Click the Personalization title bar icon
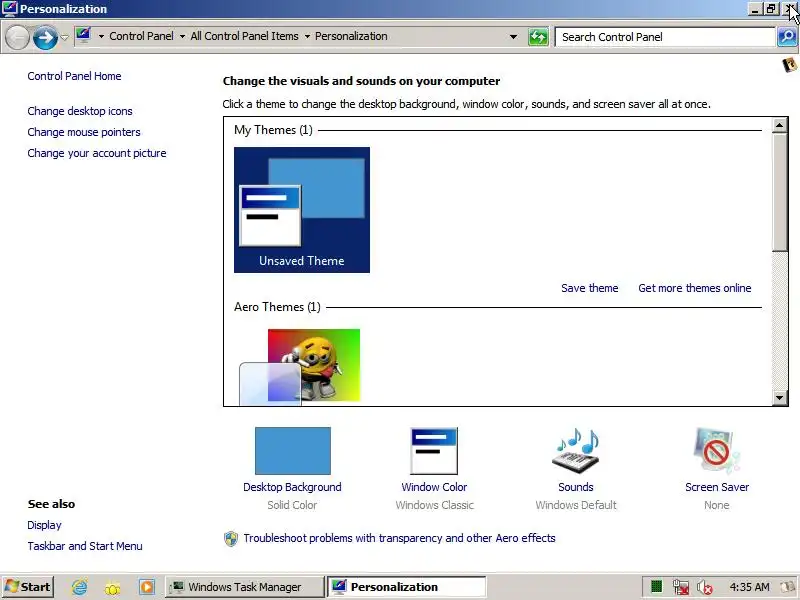 coord(9,9)
